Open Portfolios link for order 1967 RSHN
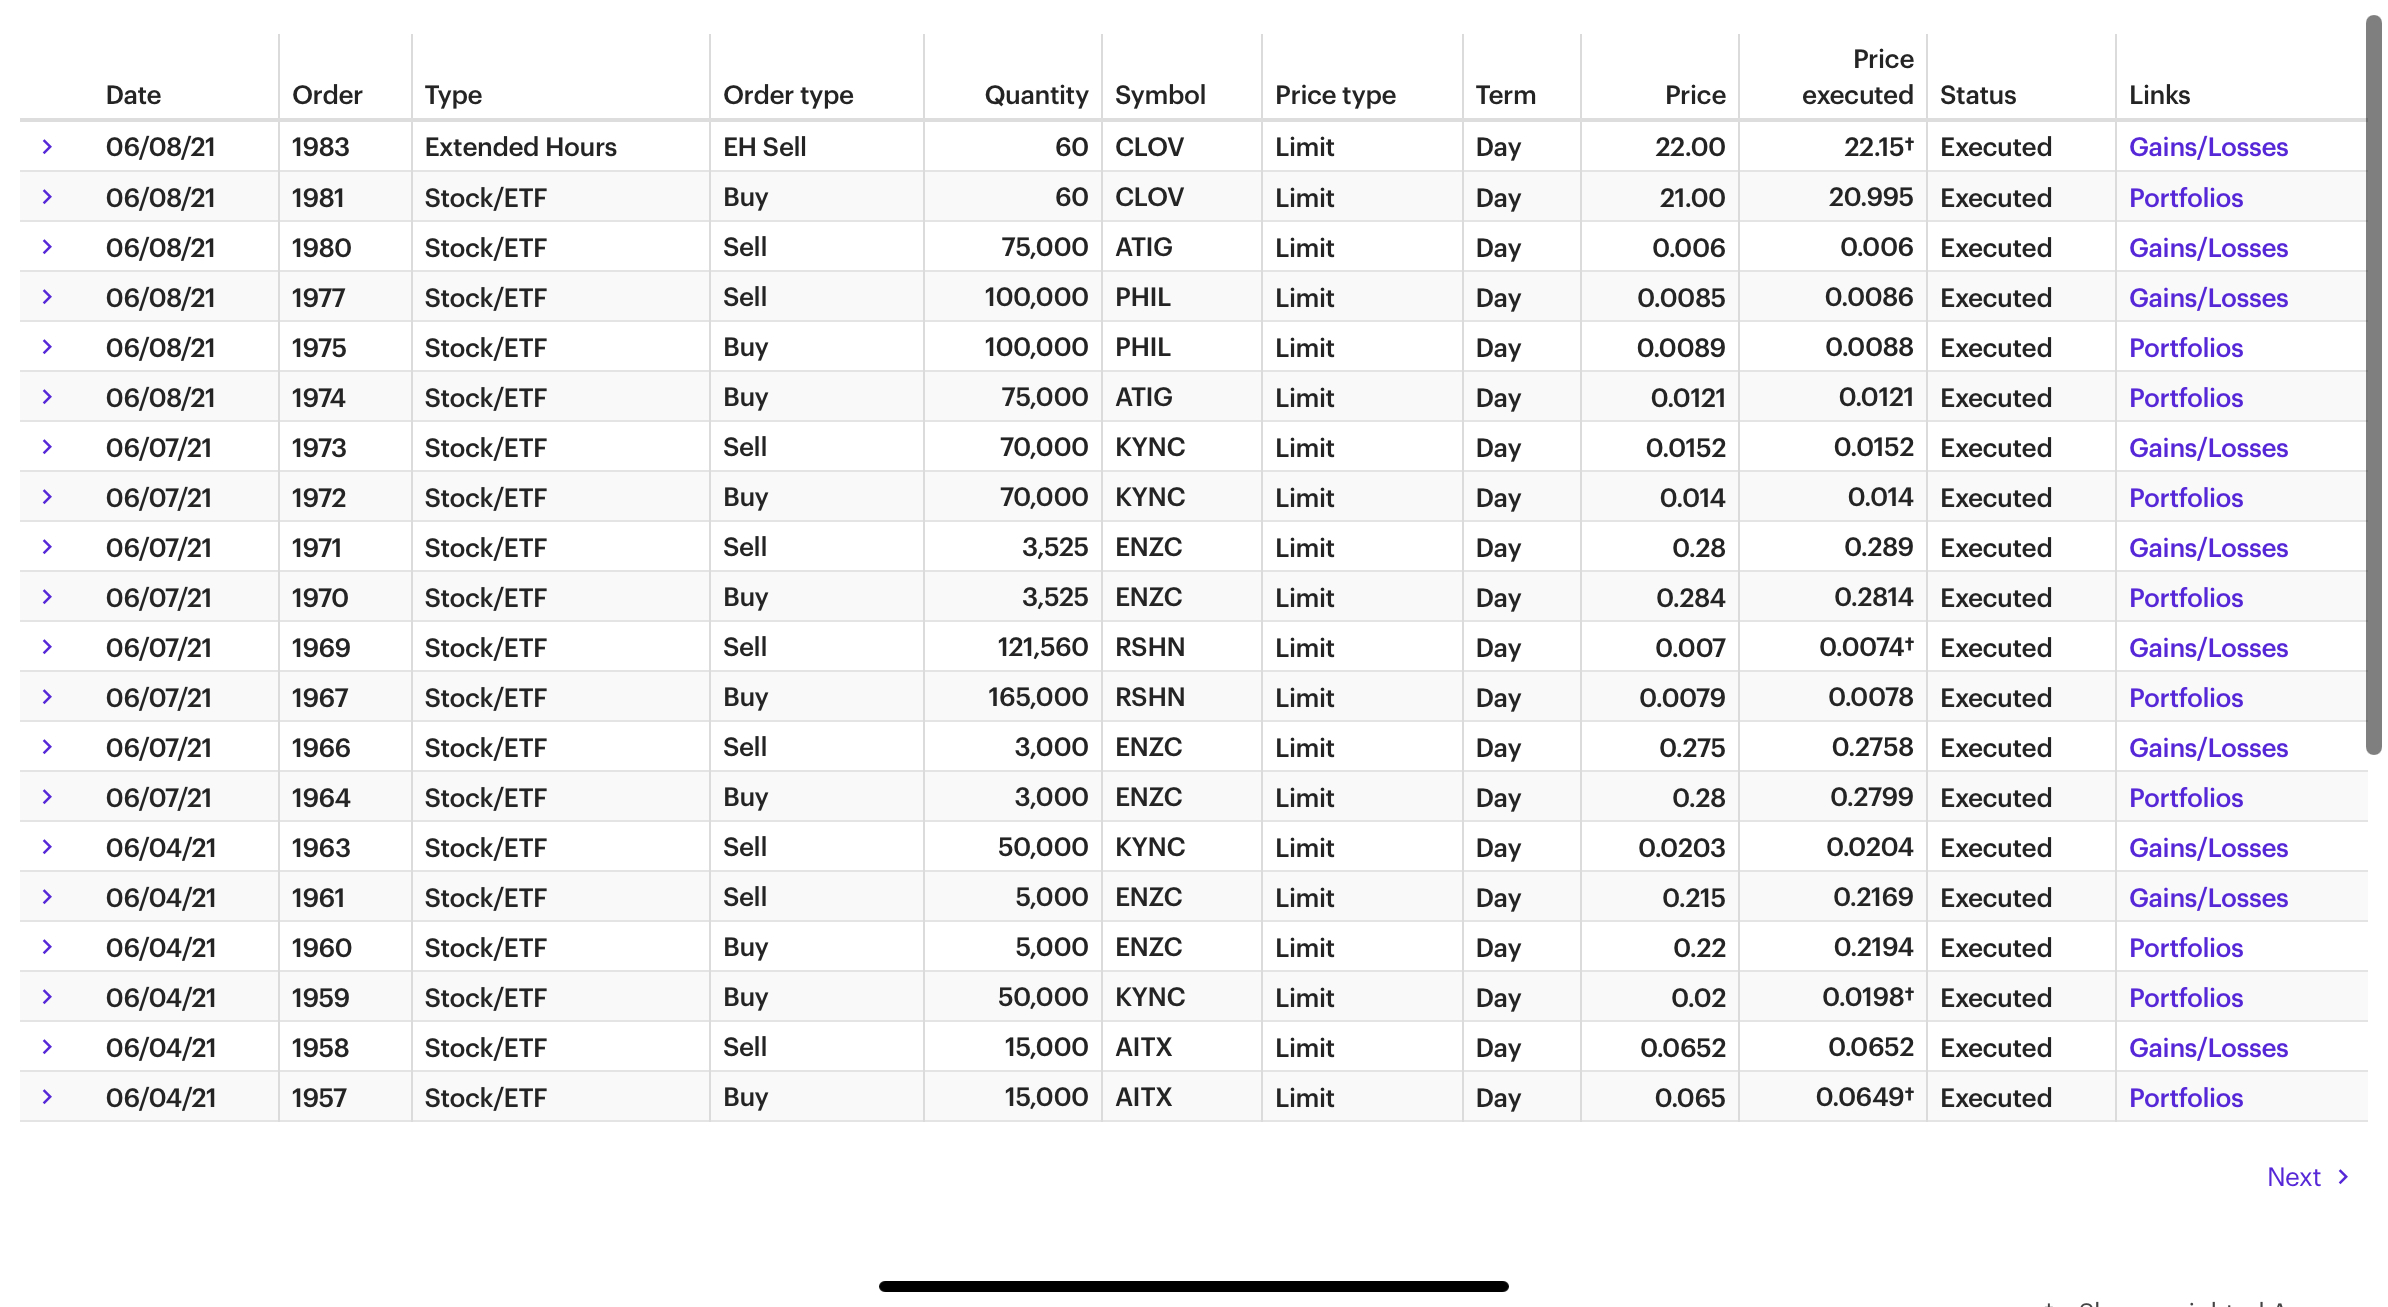Screen dimensions: 2388x1307 coord(2185,698)
